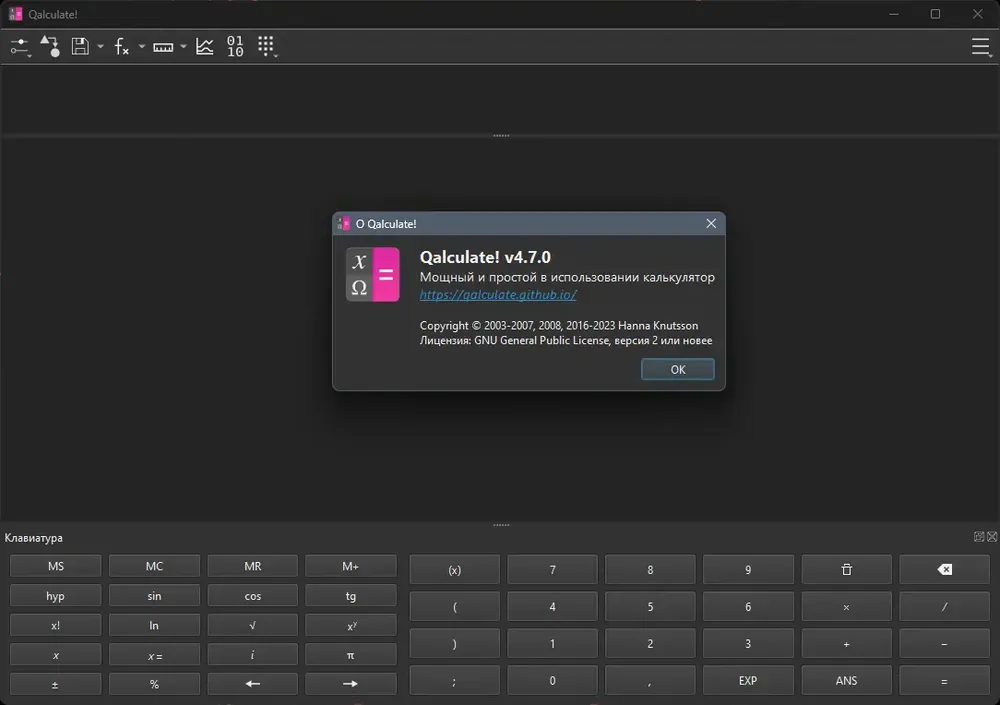Screen dimensions: 1000x705
Task: Click the (x) smart parentheses key
Action: pyautogui.click(x=455, y=570)
